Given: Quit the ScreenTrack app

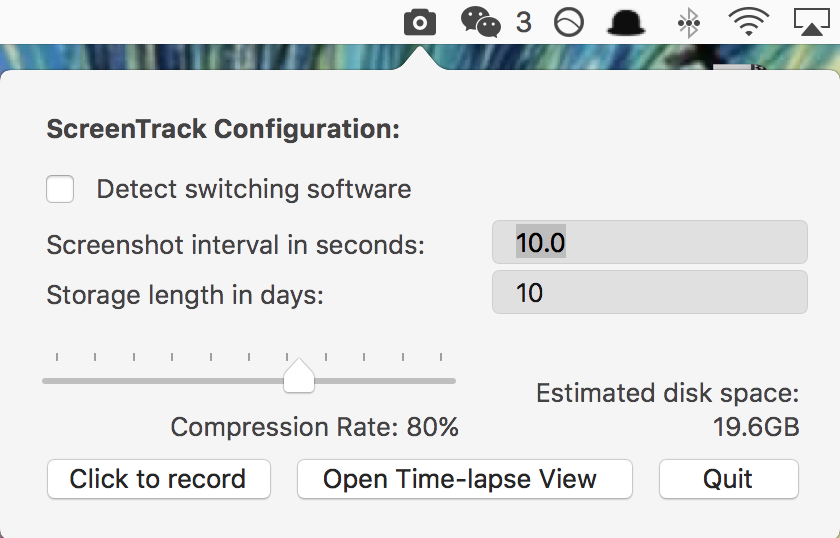Looking at the screenshot, I should tap(728, 479).
